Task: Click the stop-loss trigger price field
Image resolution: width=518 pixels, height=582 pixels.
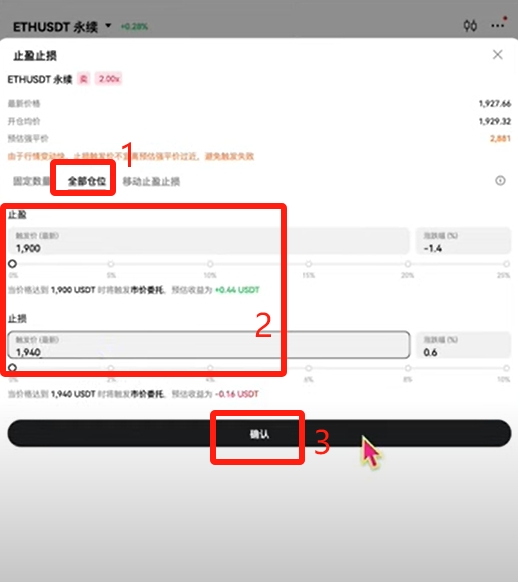Action: (x=209, y=345)
